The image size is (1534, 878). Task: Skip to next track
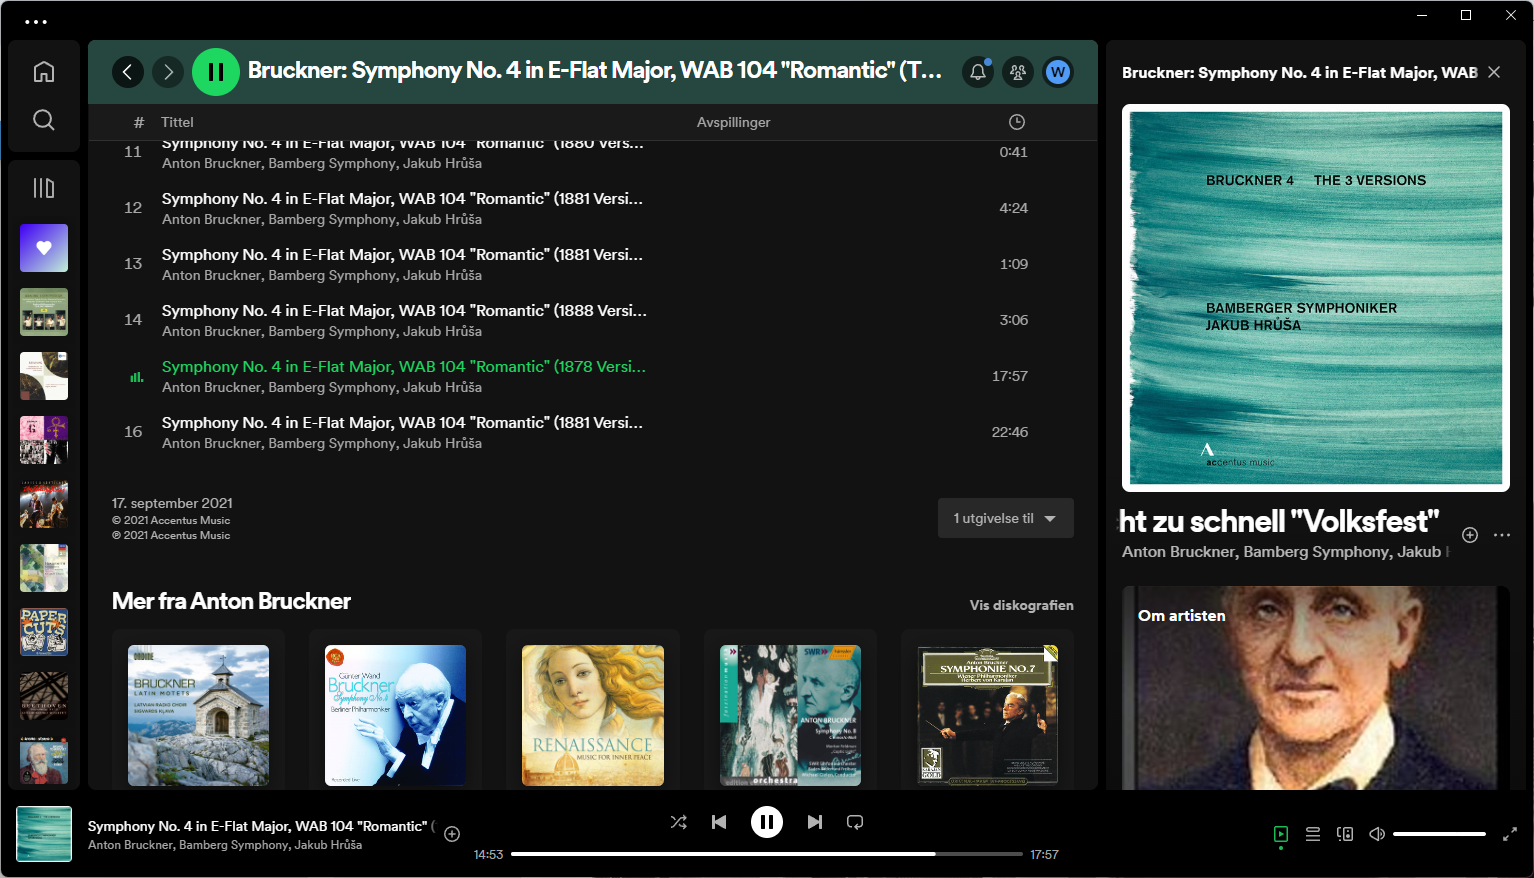click(815, 822)
